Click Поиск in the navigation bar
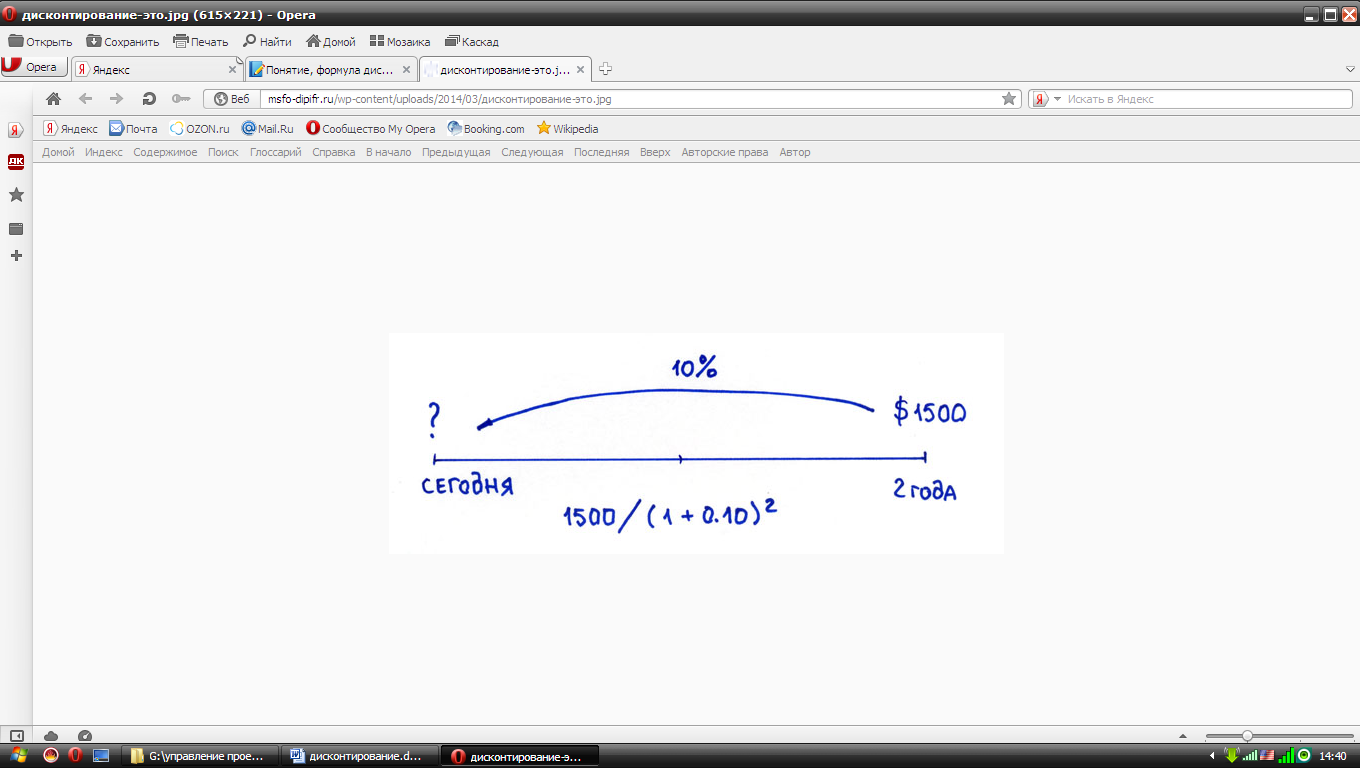 coord(223,152)
